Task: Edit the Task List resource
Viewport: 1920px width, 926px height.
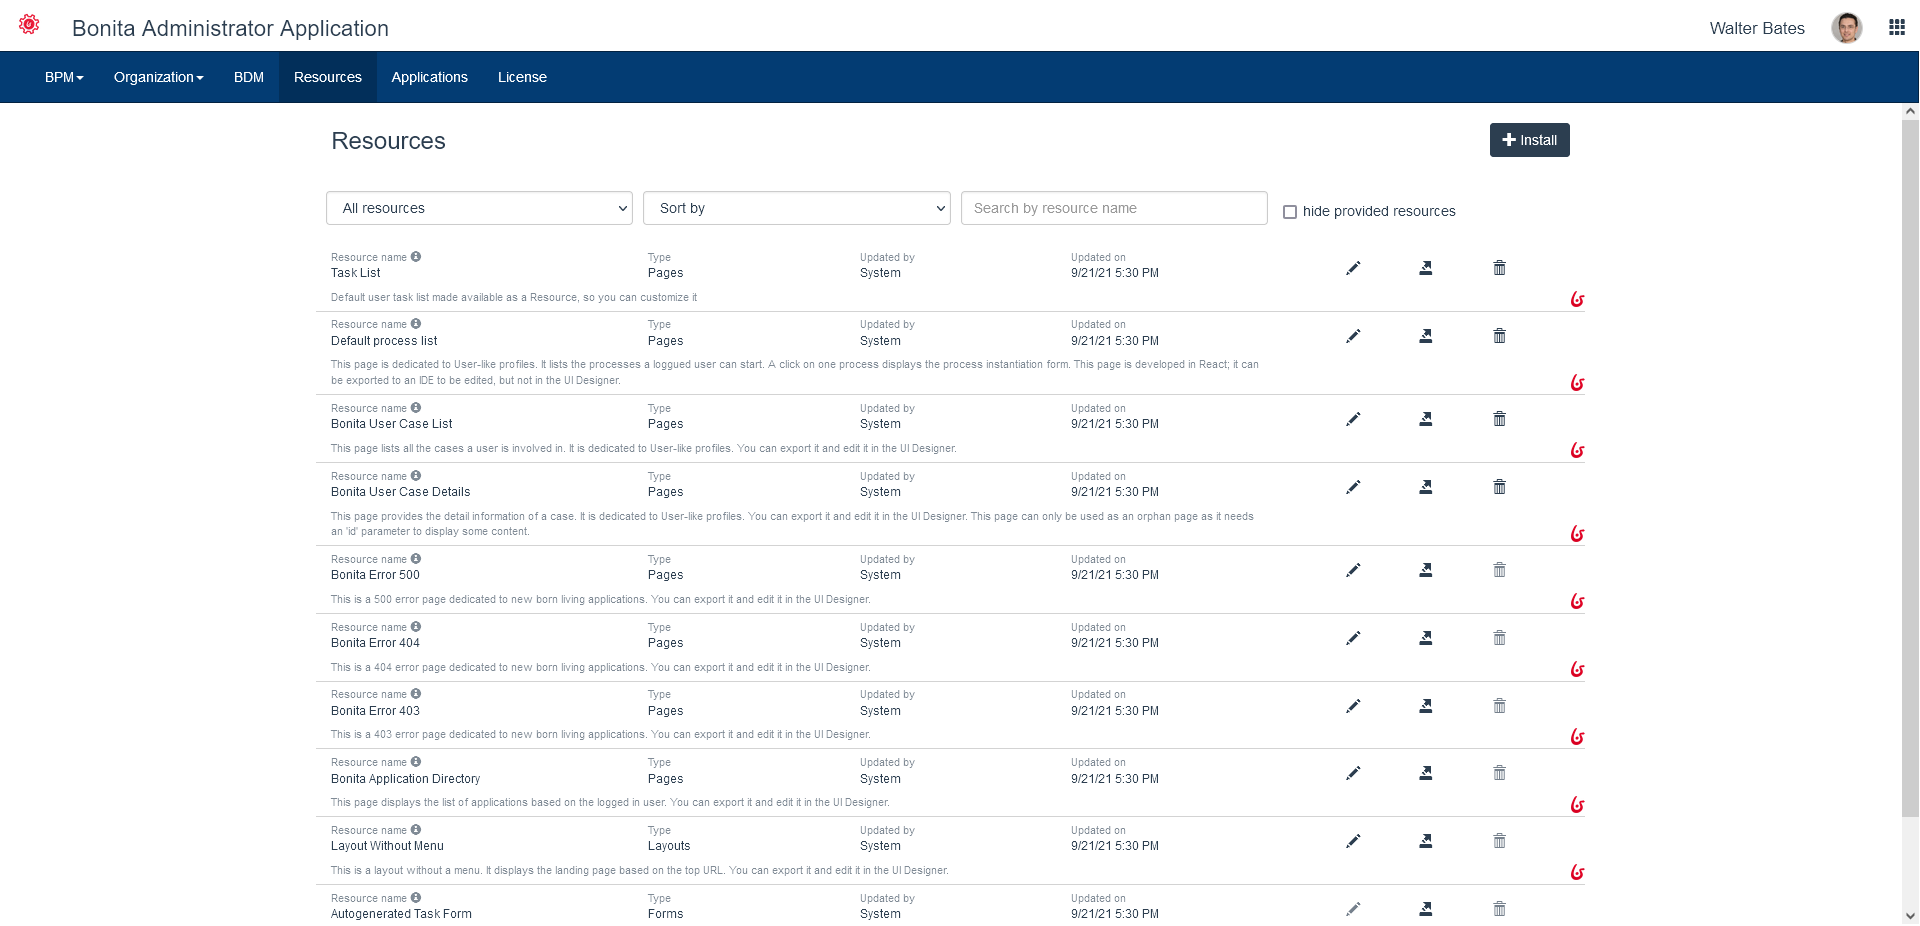Action: pos(1353,268)
